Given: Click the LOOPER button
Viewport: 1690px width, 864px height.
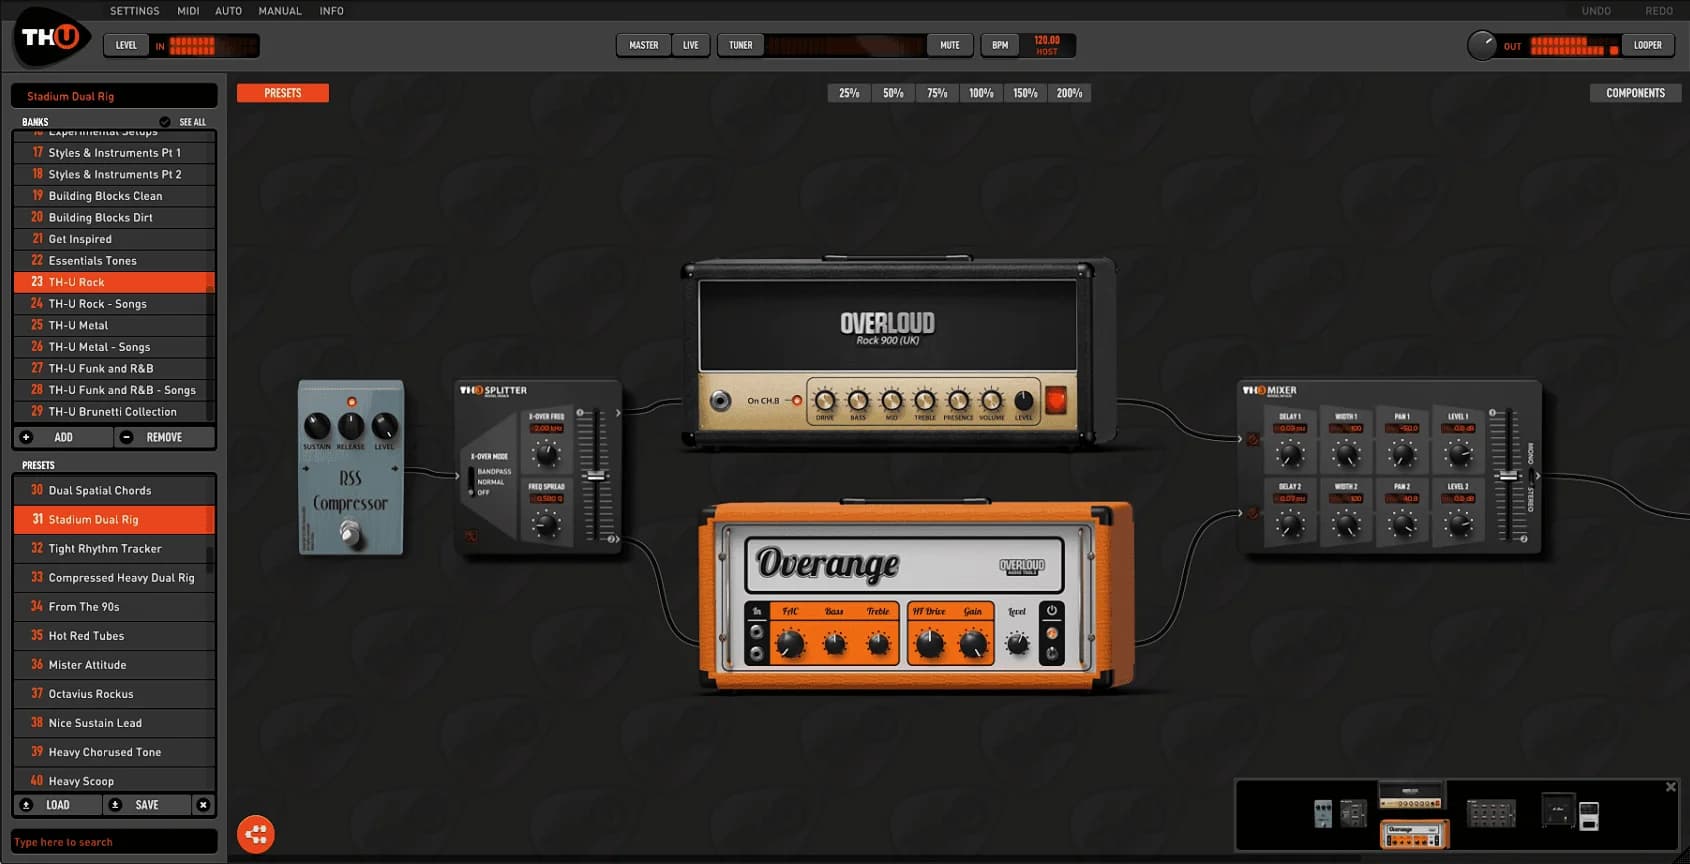Looking at the screenshot, I should click(1648, 45).
